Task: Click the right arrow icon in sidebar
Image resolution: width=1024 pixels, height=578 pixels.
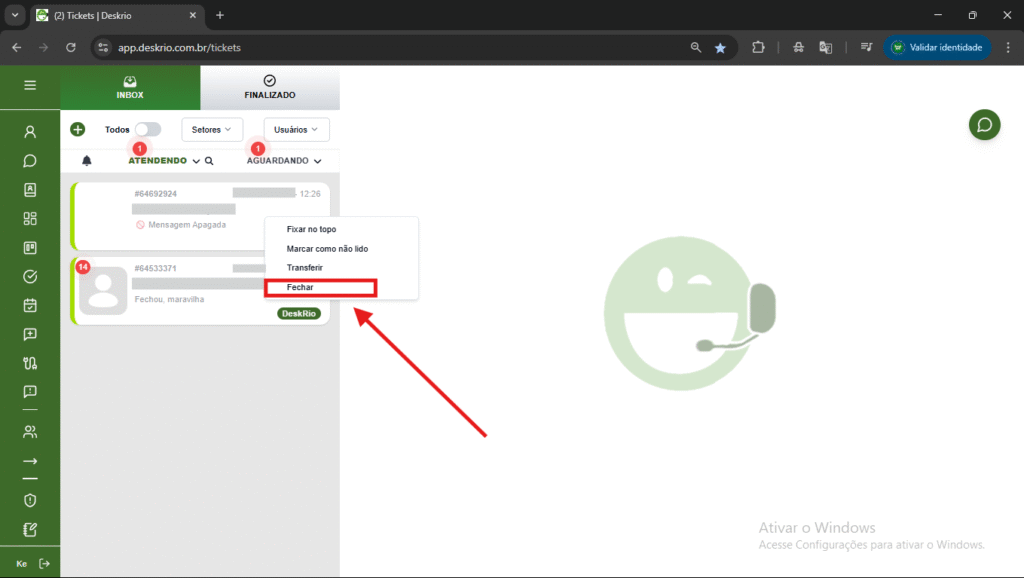Action: click(30, 461)
